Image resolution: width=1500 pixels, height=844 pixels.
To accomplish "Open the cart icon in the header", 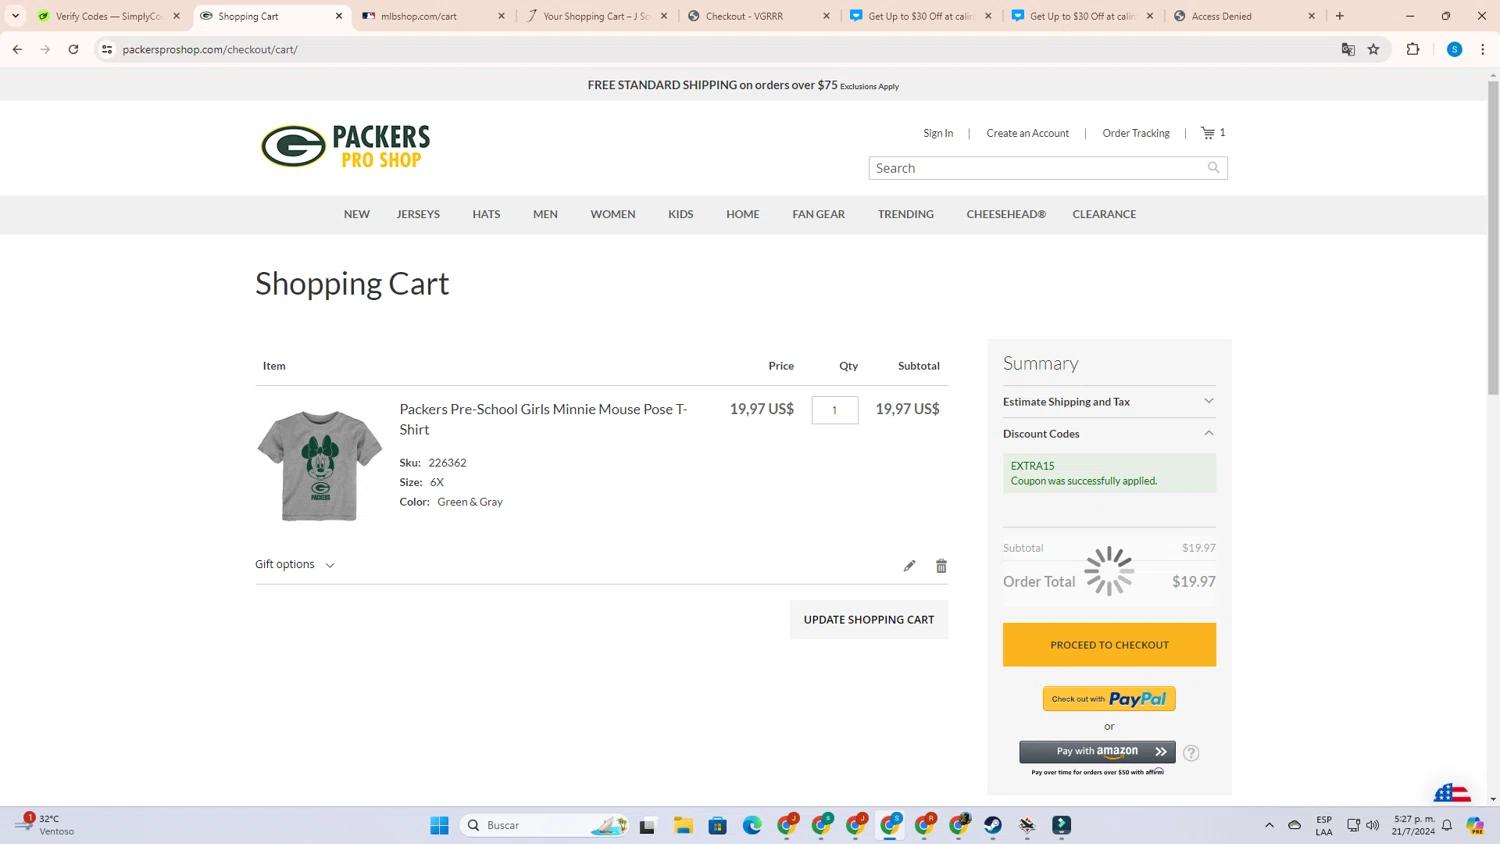I will click(x=1208, y=133).
